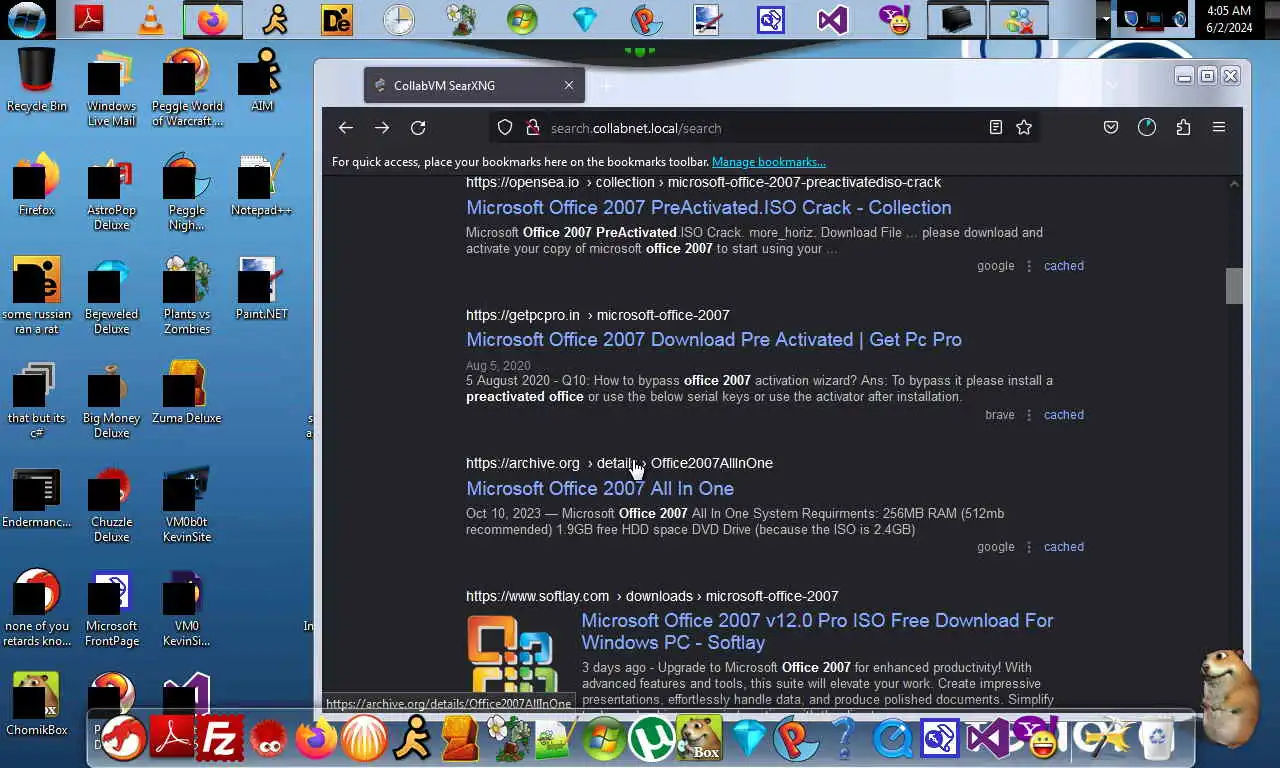The image size is (1280, 768).
Task: Expand the three-dot menu for the getpcpro.in result
Action: 1029,415
